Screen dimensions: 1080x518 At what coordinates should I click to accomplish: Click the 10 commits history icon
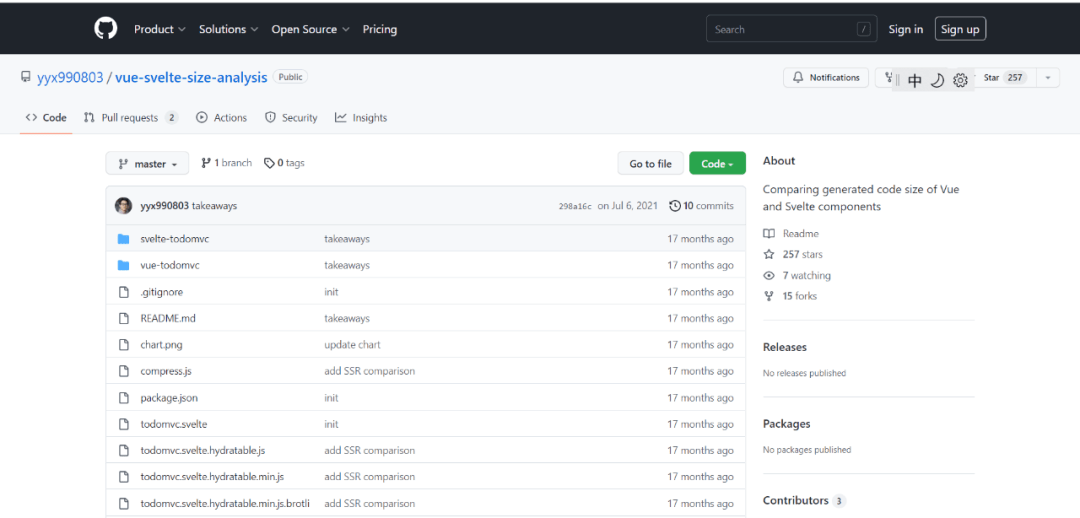pos(675,206)
